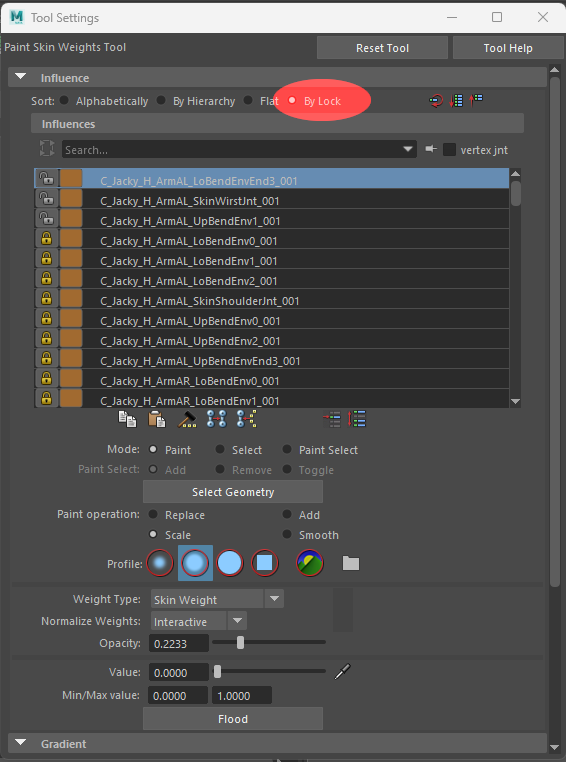Click the Flood button
This screenshot has height=762, width=566.
(233, 719)
